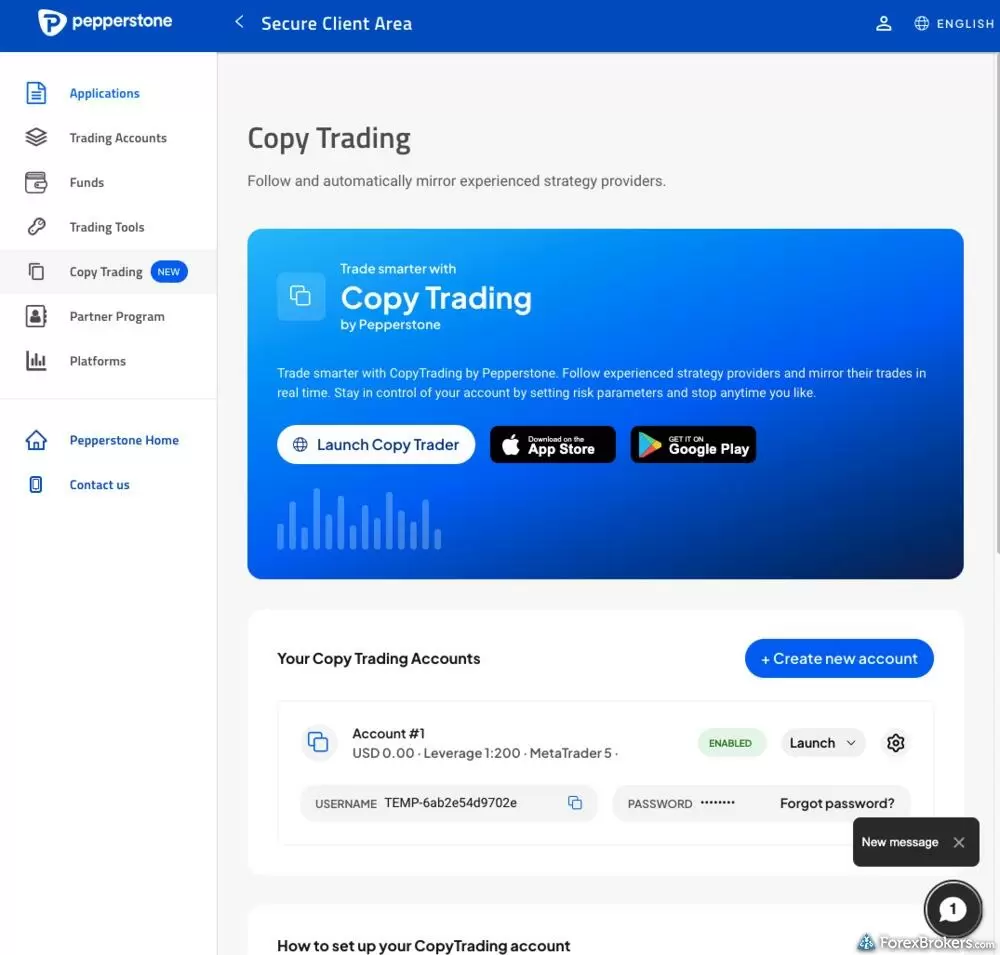Click the NEW badge beside Copy Trading
This screenshot has height=955, width=1000.
tap(169, 272)
